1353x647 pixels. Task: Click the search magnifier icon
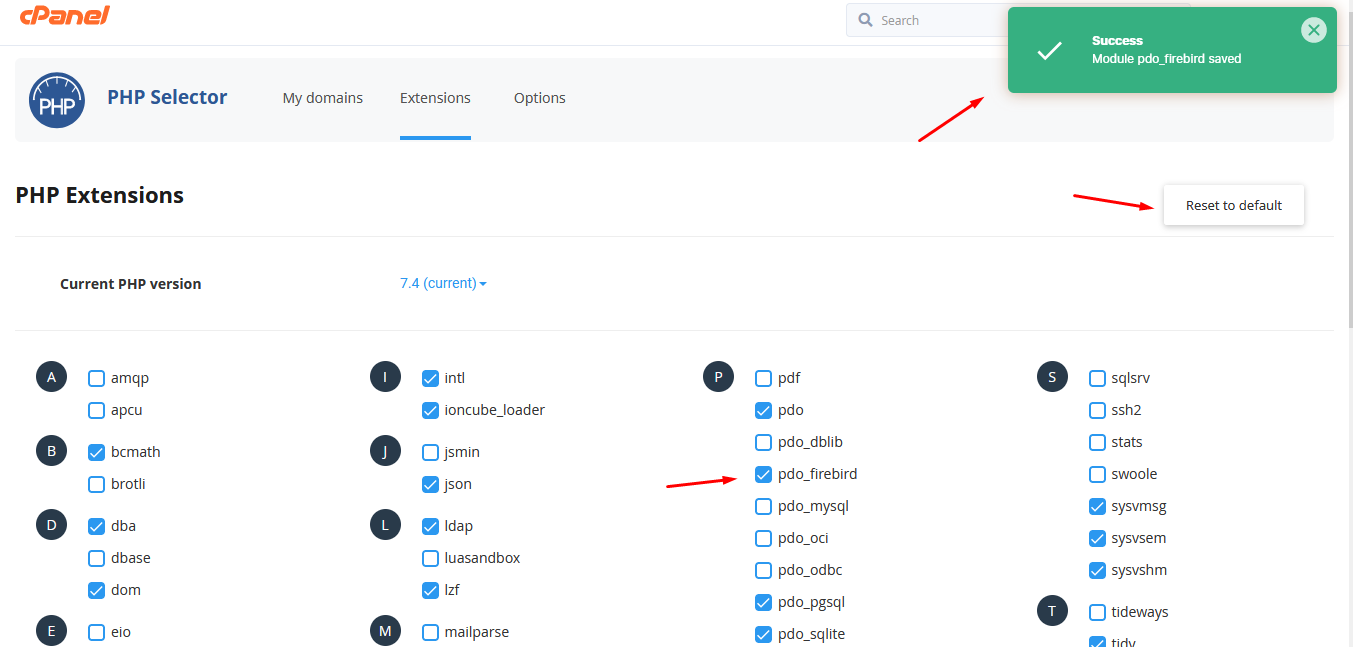[865, 20]
